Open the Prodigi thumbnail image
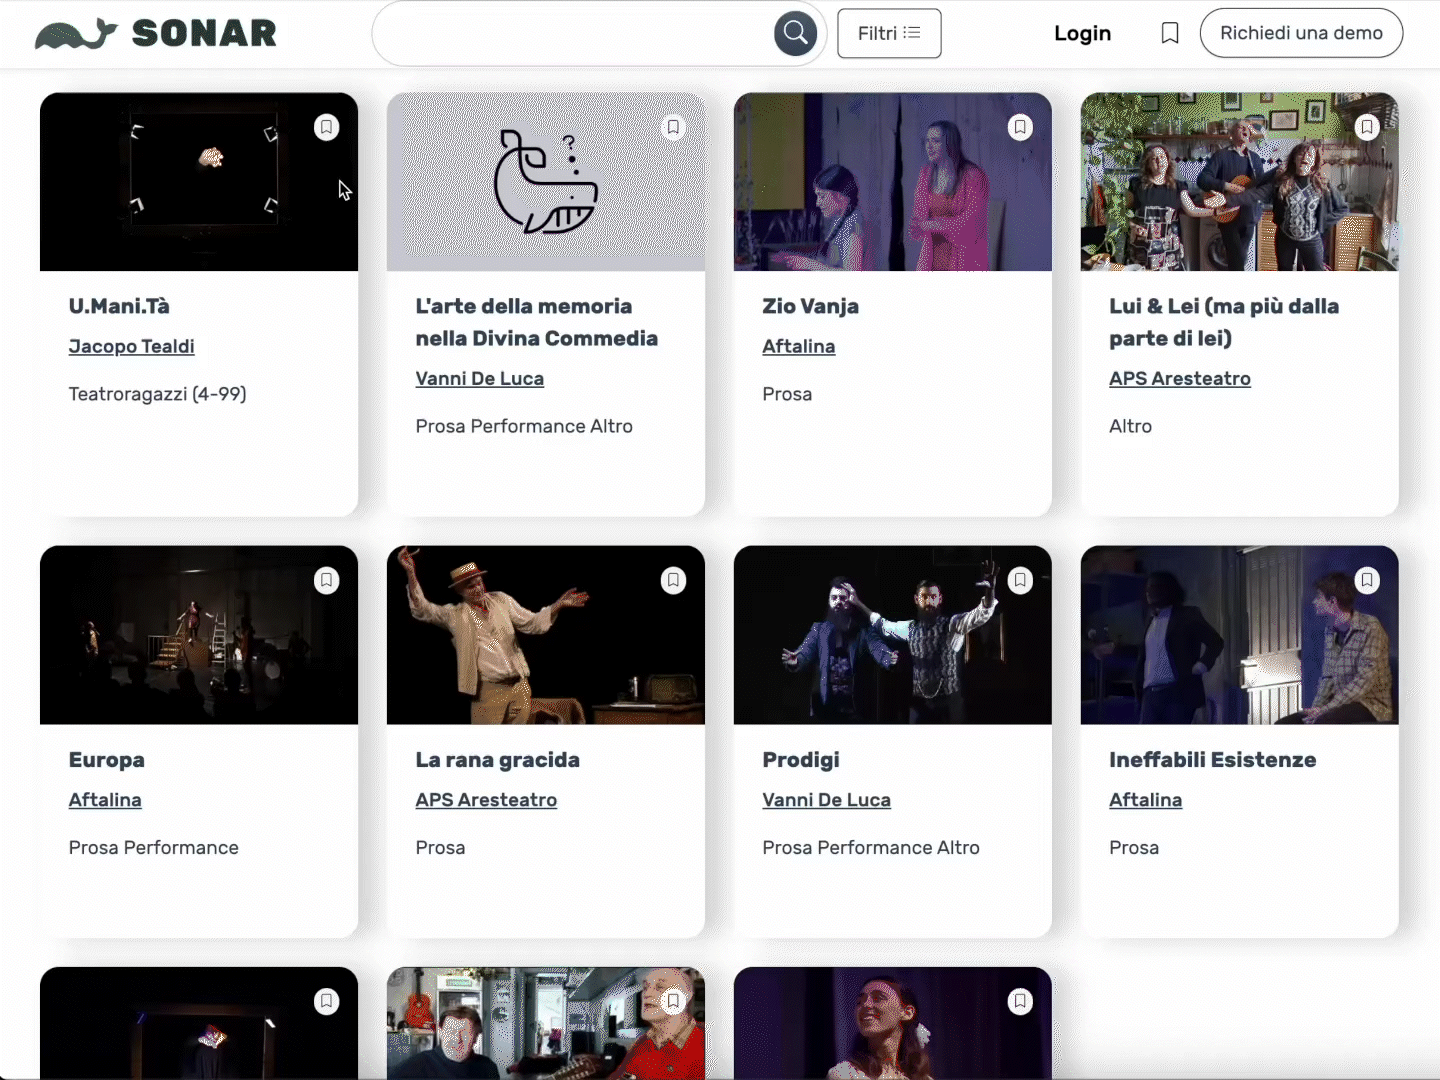Viewport: 1440px width, 1080px height. pos(893,635)
